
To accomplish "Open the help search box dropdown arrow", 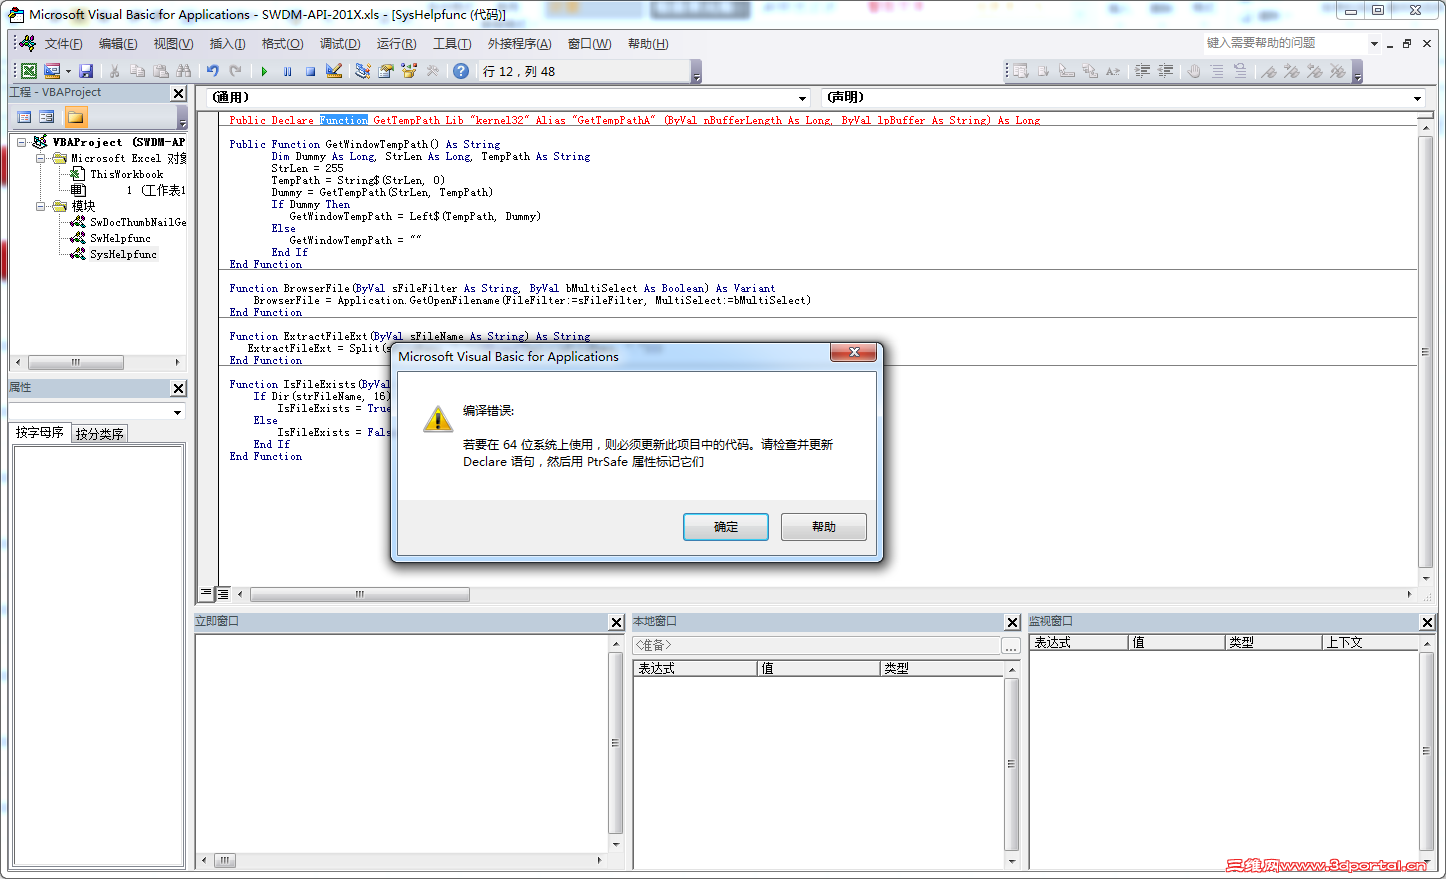I will pos(1374,44).
